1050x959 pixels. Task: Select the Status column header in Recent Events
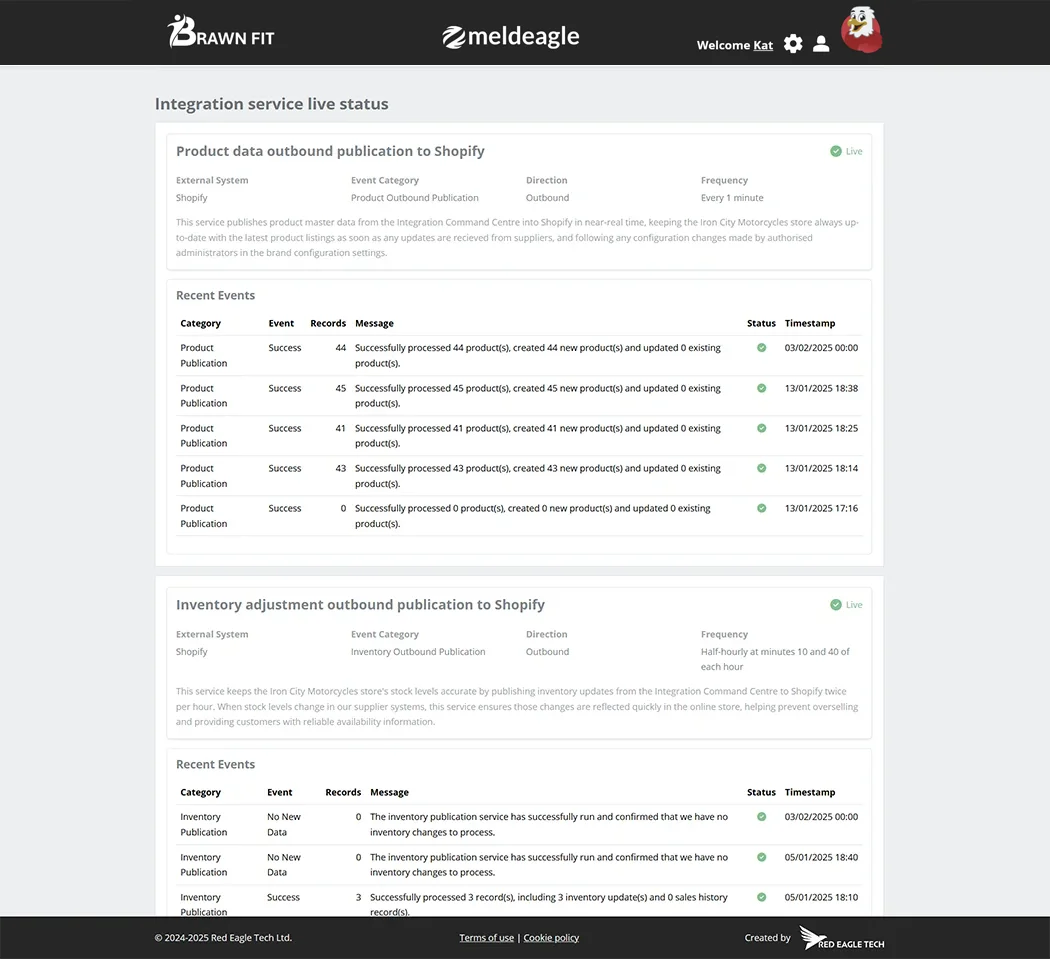761,323
